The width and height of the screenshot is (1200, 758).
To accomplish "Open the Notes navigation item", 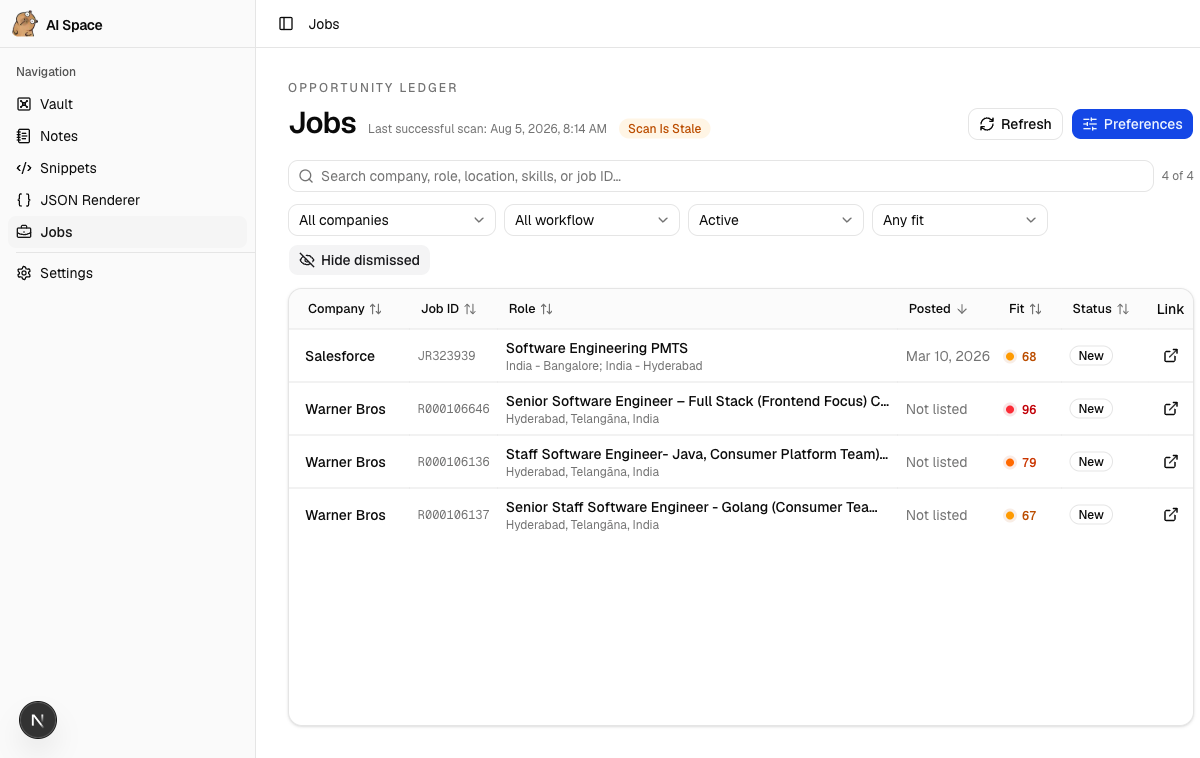I will coord(127,136).
